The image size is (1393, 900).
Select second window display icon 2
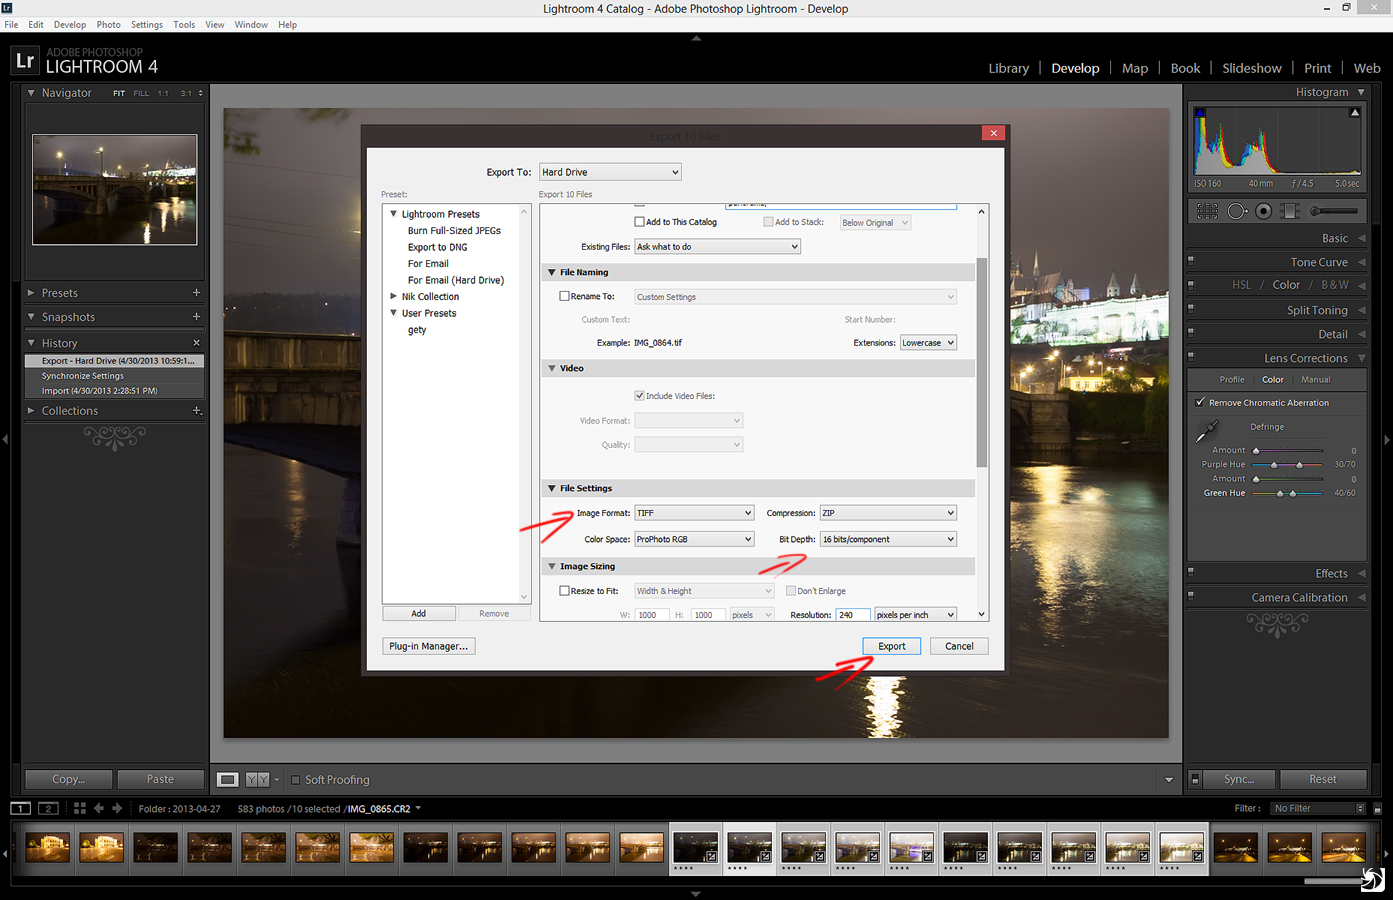pyautogui.click(x=48, y=808)
